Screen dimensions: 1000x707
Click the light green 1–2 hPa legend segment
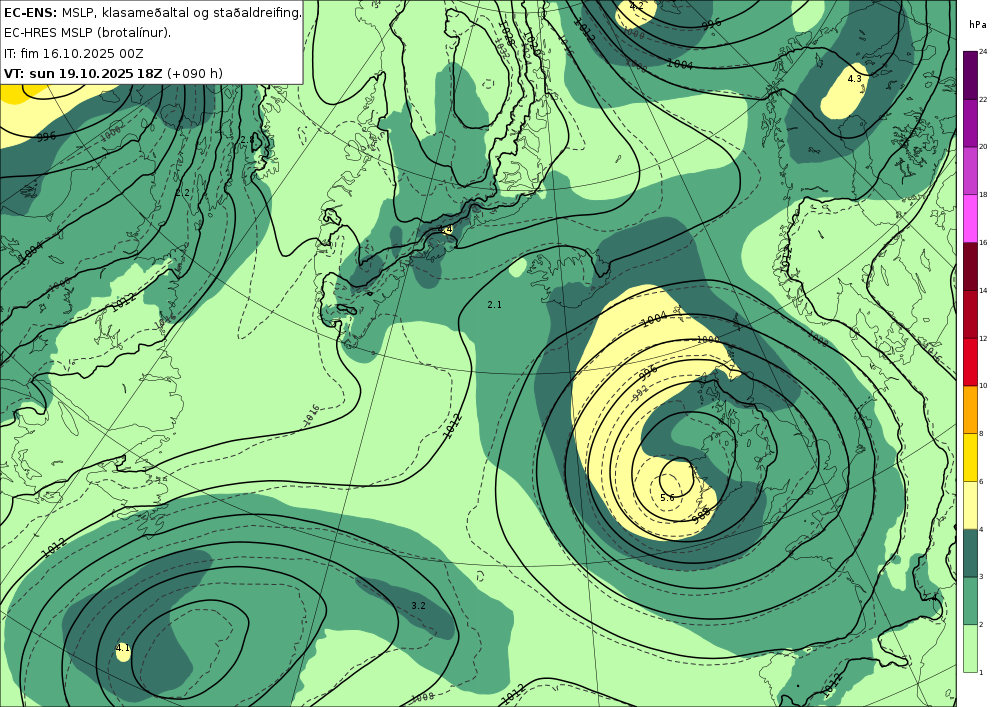point(970,648)
